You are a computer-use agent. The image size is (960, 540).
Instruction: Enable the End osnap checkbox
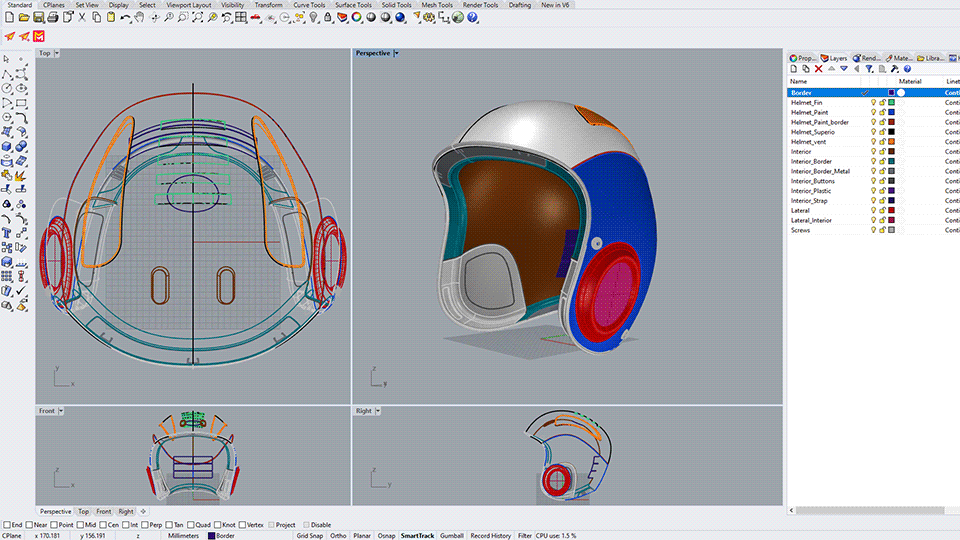(x=7, y=524)
